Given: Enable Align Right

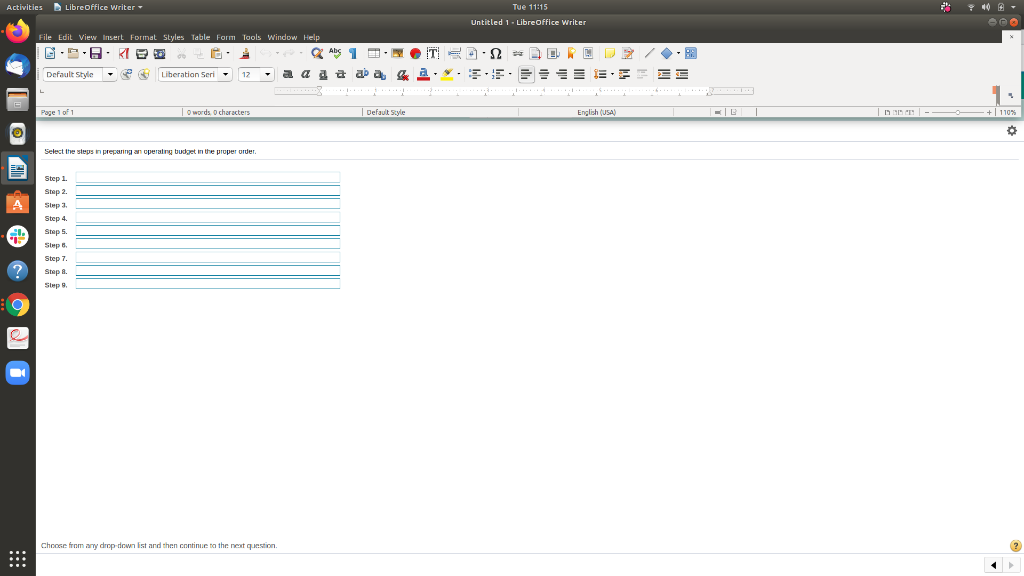Looking at the screenshot, I should click(561, 74).
